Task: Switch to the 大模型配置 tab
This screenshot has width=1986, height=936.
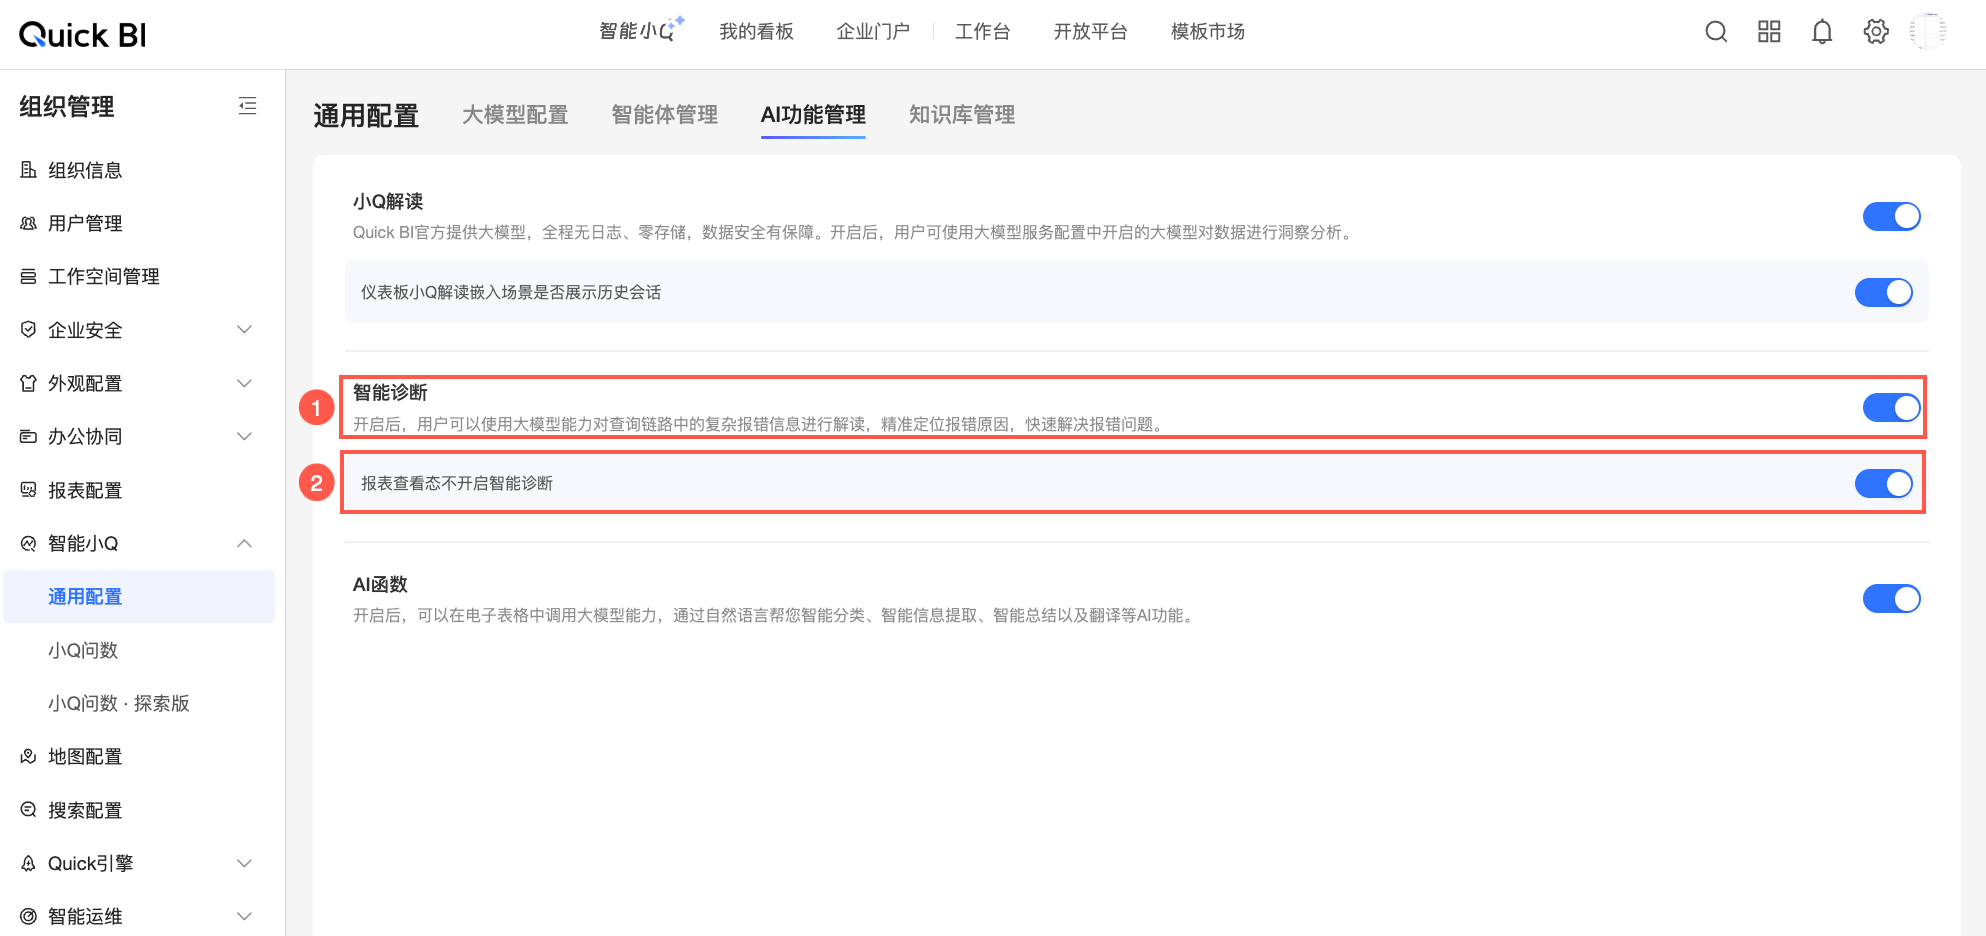Action: (515, 115)
